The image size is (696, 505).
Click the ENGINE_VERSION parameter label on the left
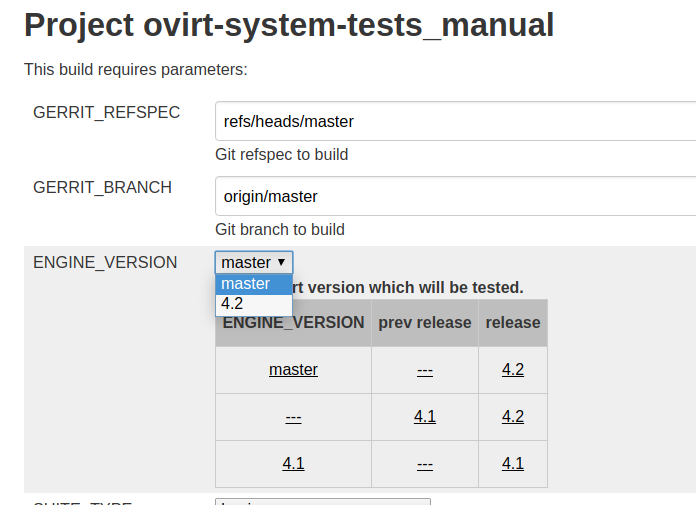105,262
